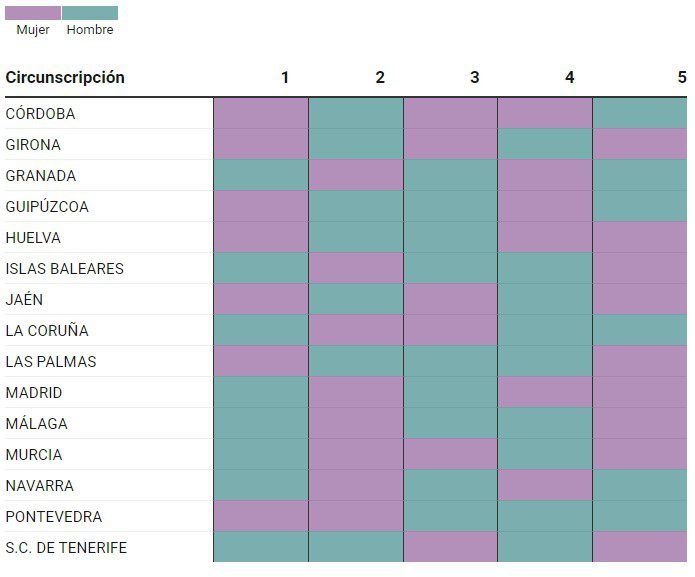
Task: Click the MÁLAGA row label
Action: (x=36, y=424)
